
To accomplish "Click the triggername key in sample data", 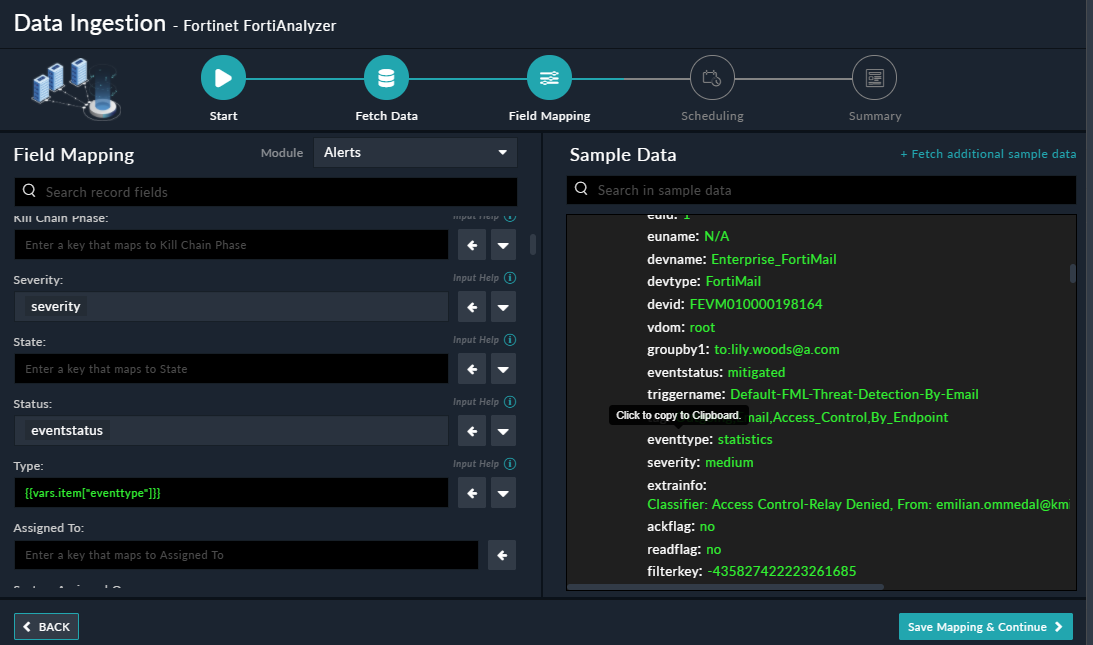I will click(x=686, y=394).
